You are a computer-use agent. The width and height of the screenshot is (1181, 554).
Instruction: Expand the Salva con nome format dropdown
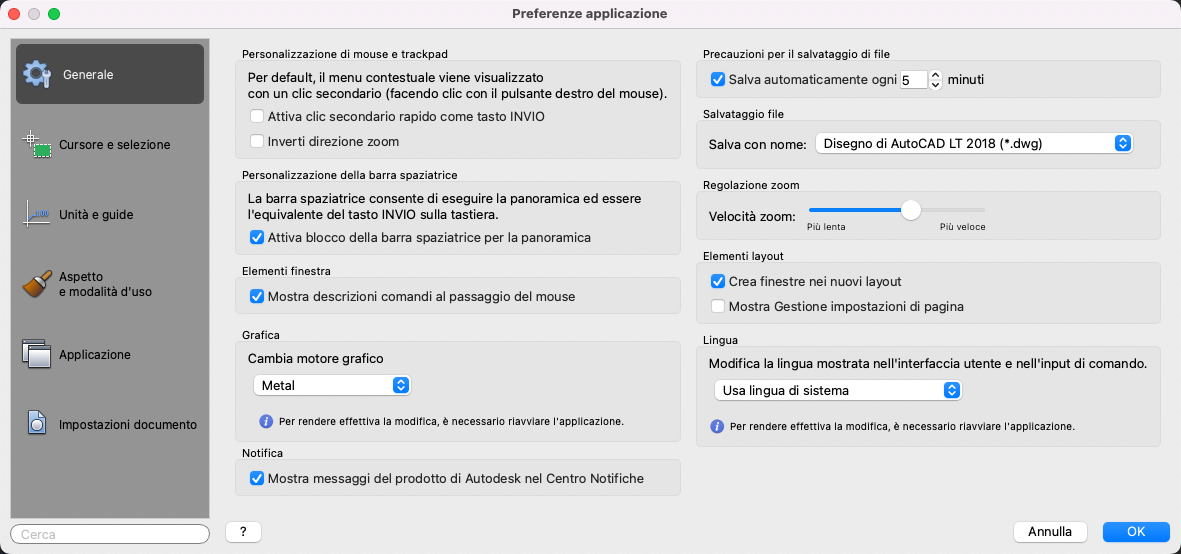[x=973, y=144]
